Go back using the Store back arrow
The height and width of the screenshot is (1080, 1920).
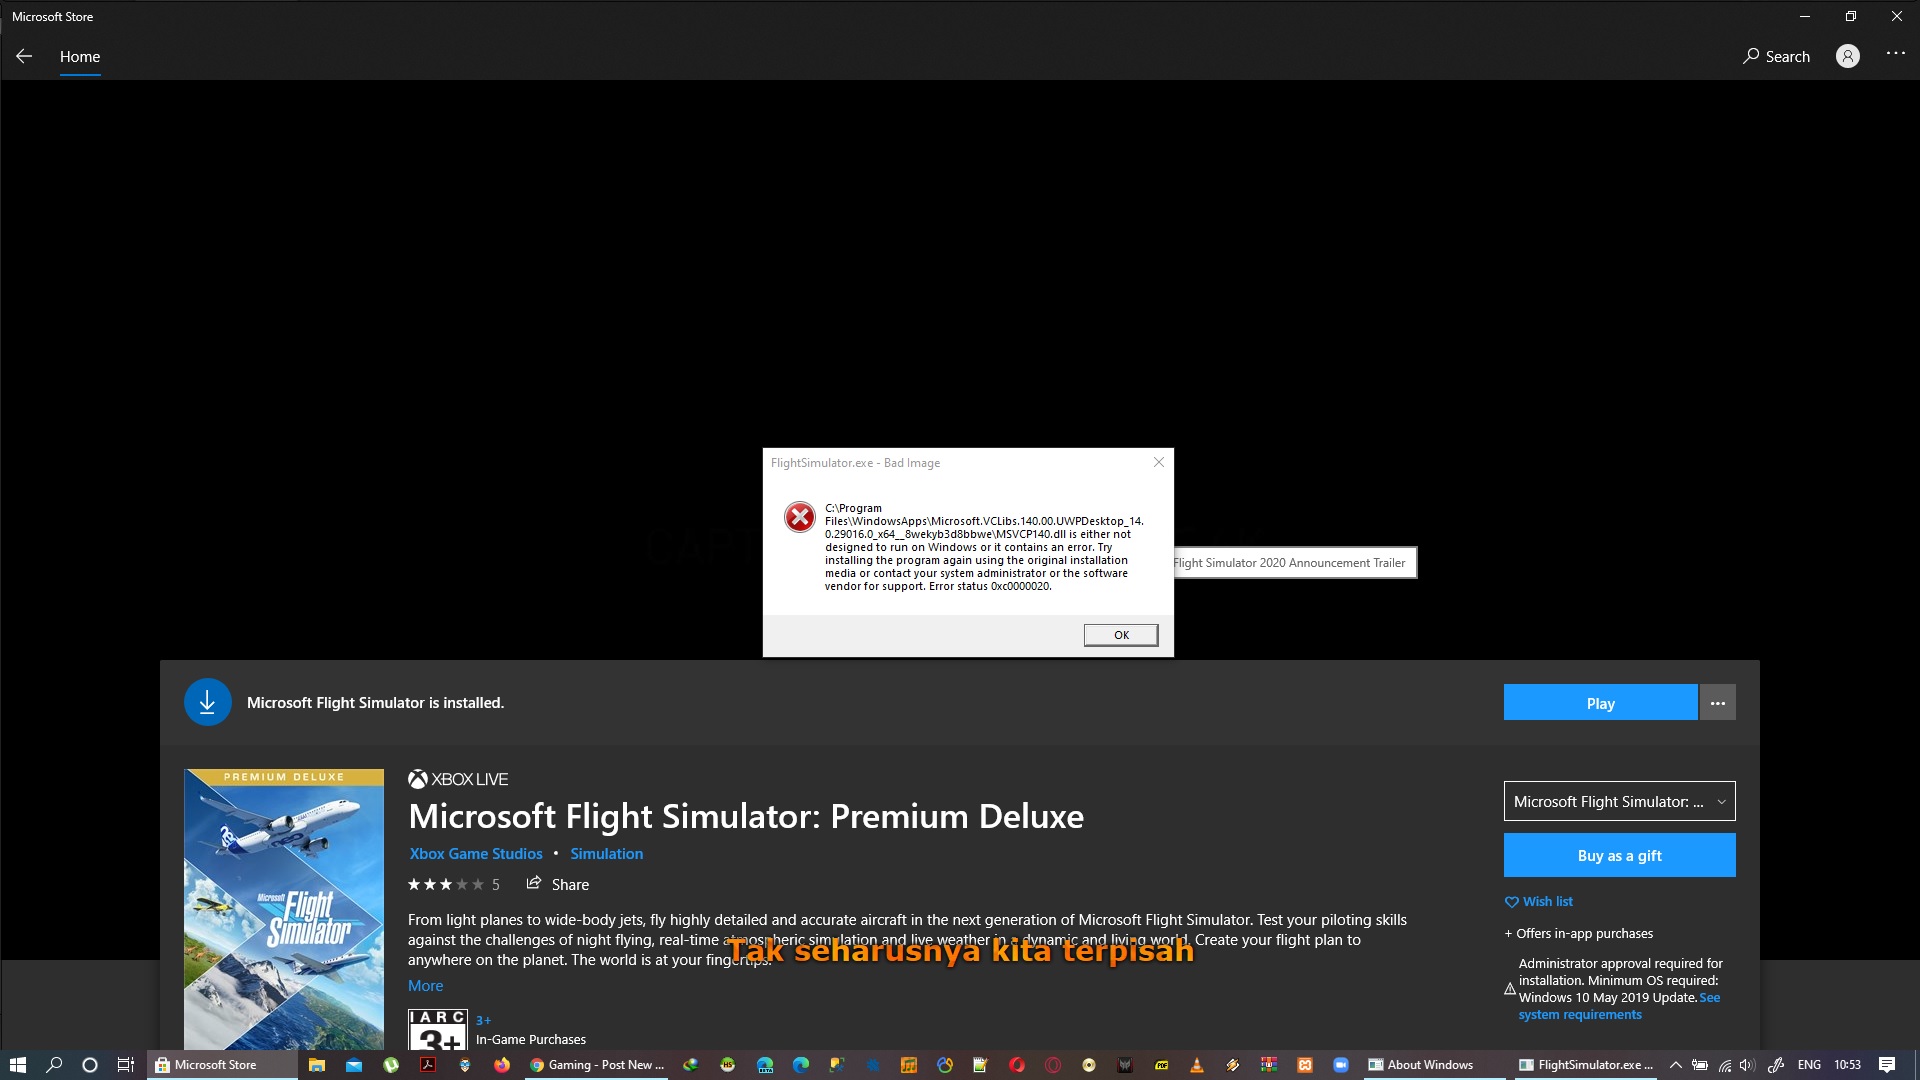24,57
